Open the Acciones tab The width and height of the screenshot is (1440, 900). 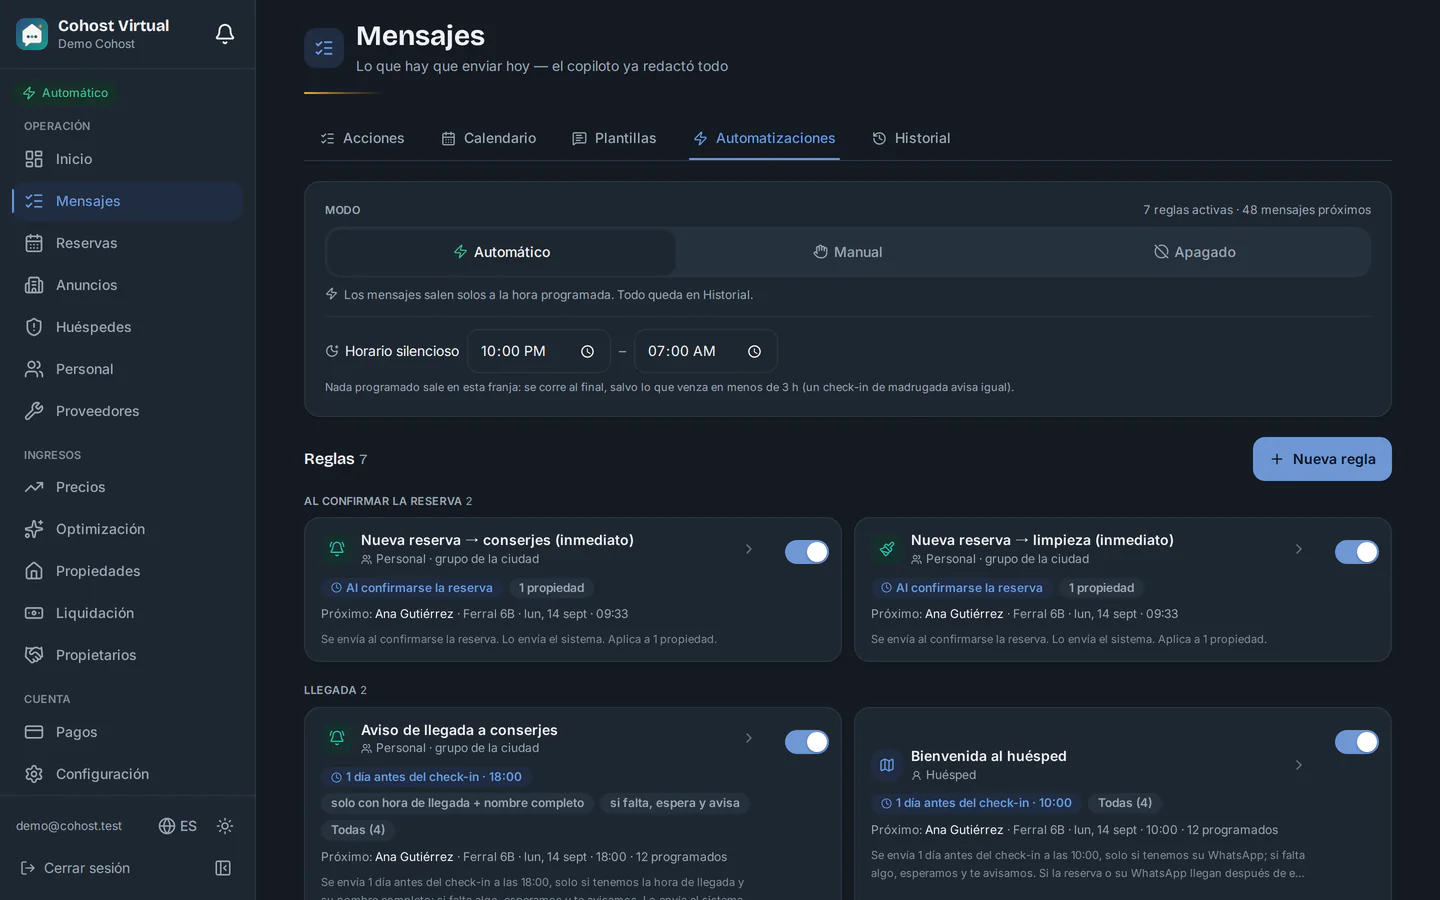362,138
